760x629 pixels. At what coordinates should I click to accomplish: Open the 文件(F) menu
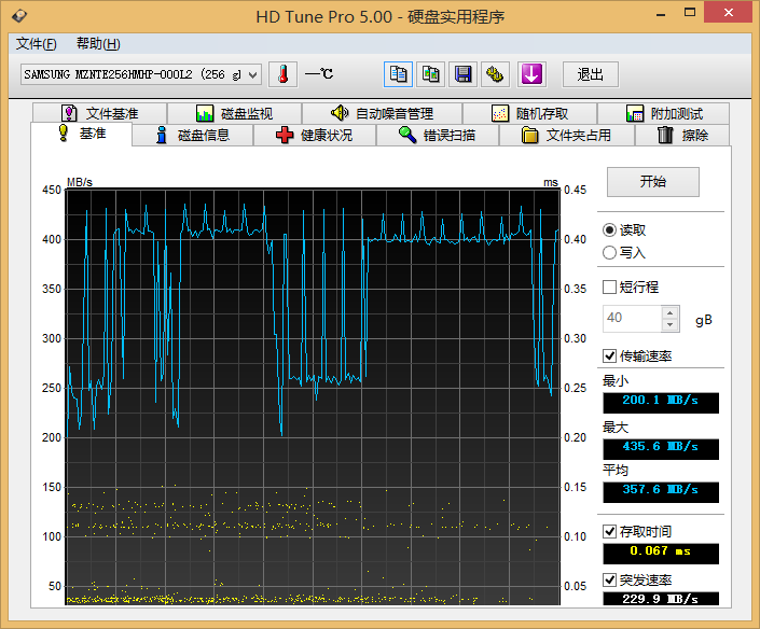coord(37,44)
